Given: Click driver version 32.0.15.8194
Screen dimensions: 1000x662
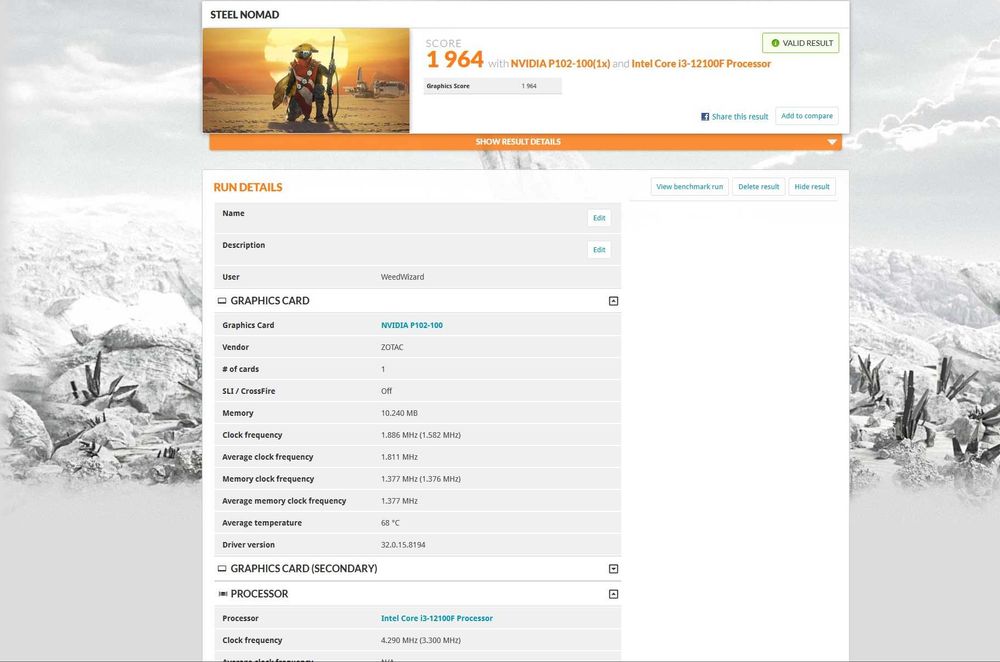Looking at the screenshot, I should pos(403,545).
